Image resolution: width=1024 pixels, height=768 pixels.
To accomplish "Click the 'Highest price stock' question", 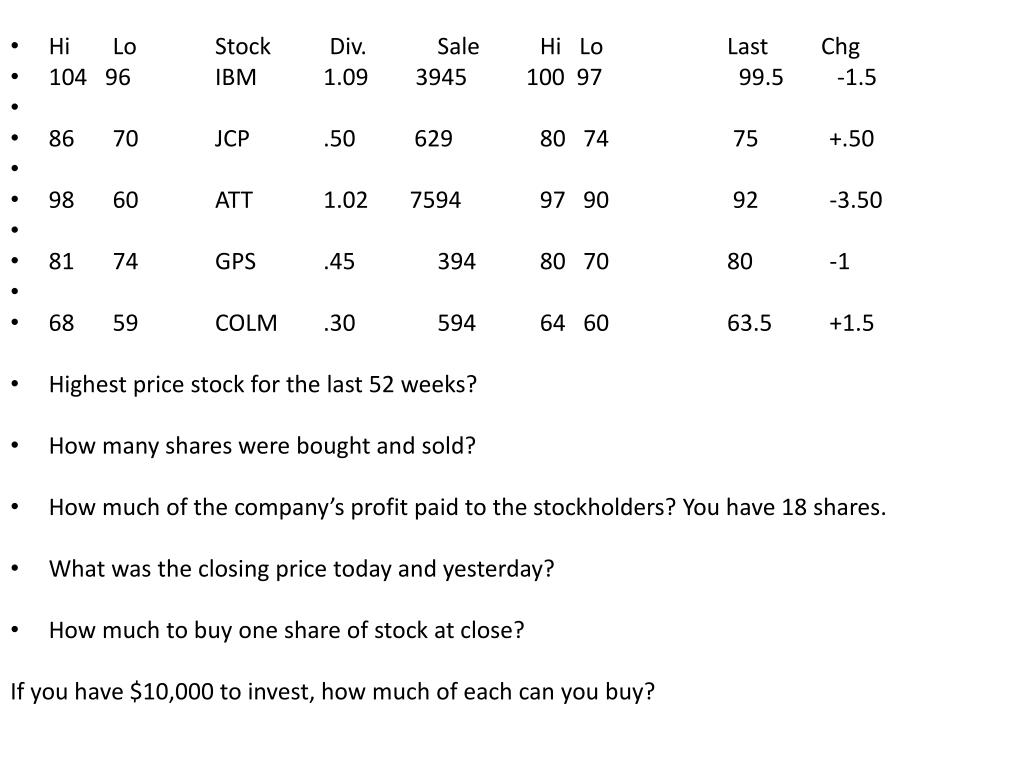I will [263, 385].
